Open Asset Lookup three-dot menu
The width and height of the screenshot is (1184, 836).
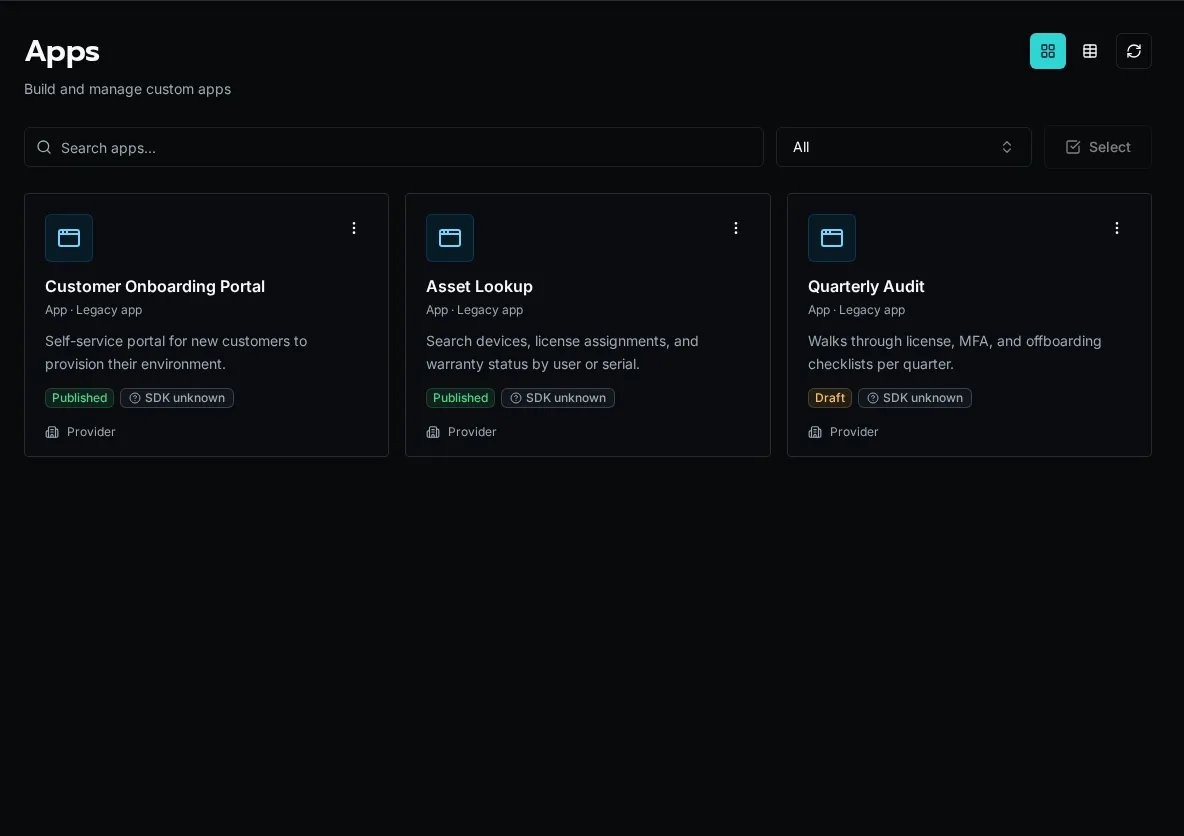tap(735, 228)
